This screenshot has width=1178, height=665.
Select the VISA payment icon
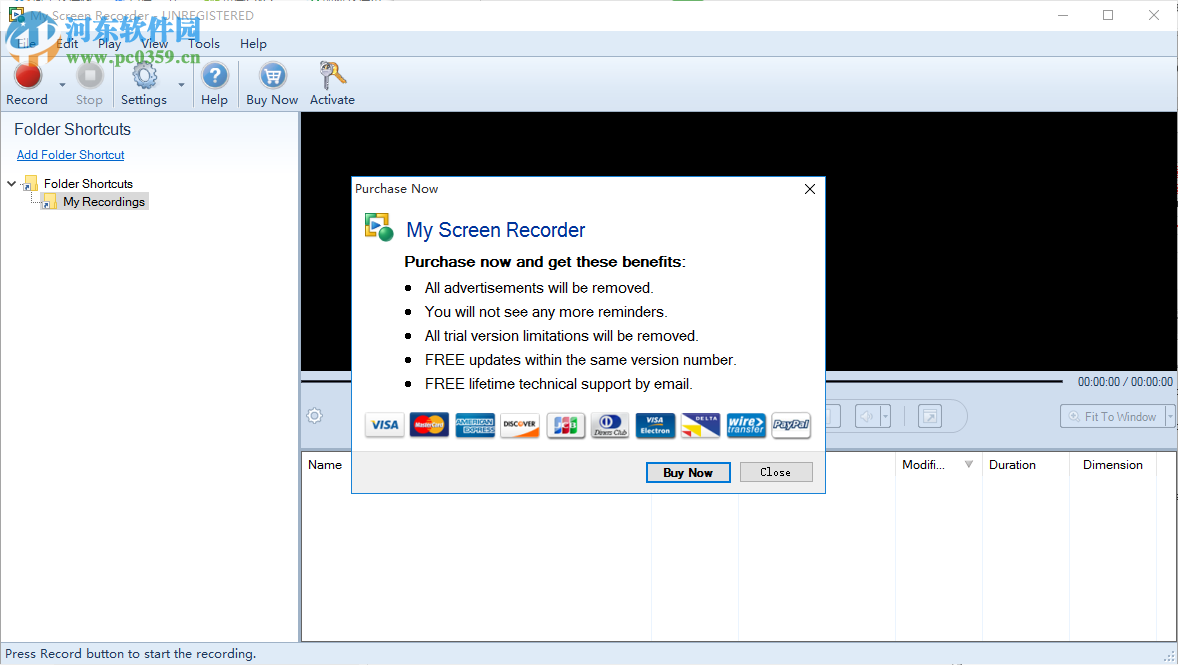384,425
